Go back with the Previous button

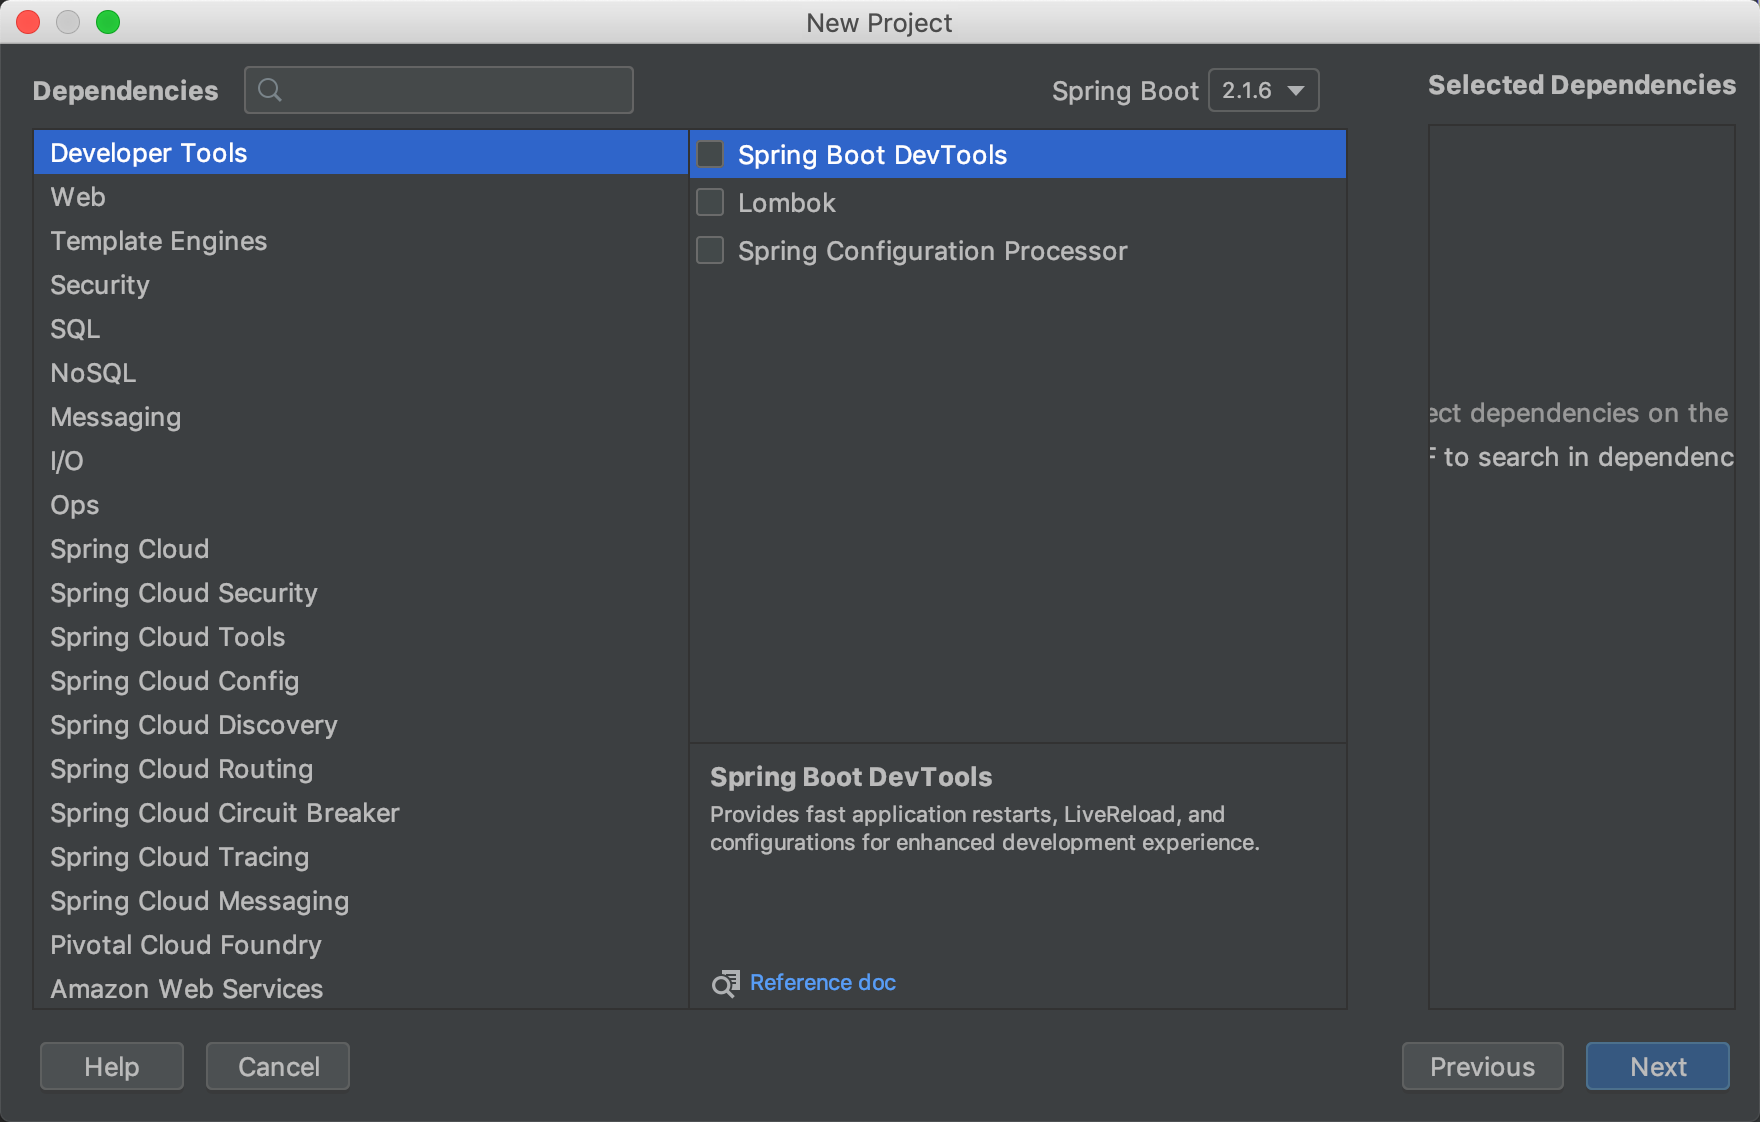point(1482,1066)
